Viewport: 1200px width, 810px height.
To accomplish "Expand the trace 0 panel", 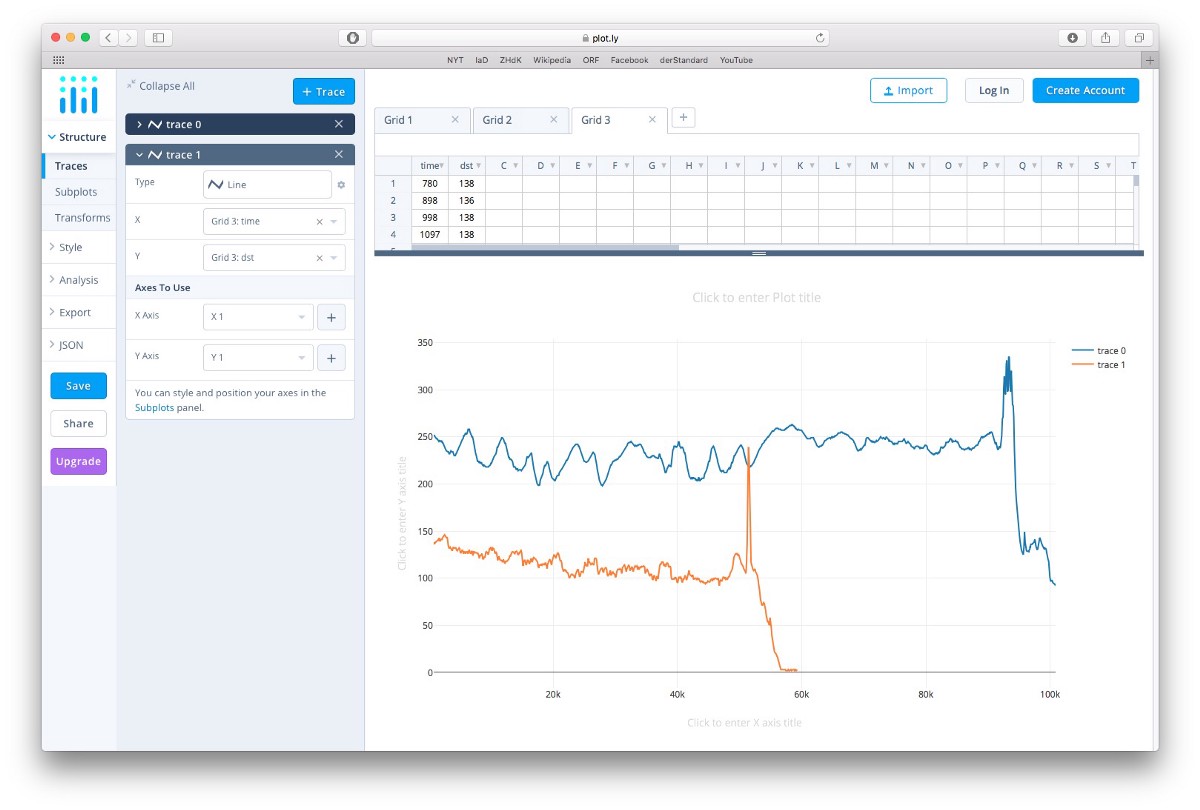I will pyautogui.click(x=139, y=124).
